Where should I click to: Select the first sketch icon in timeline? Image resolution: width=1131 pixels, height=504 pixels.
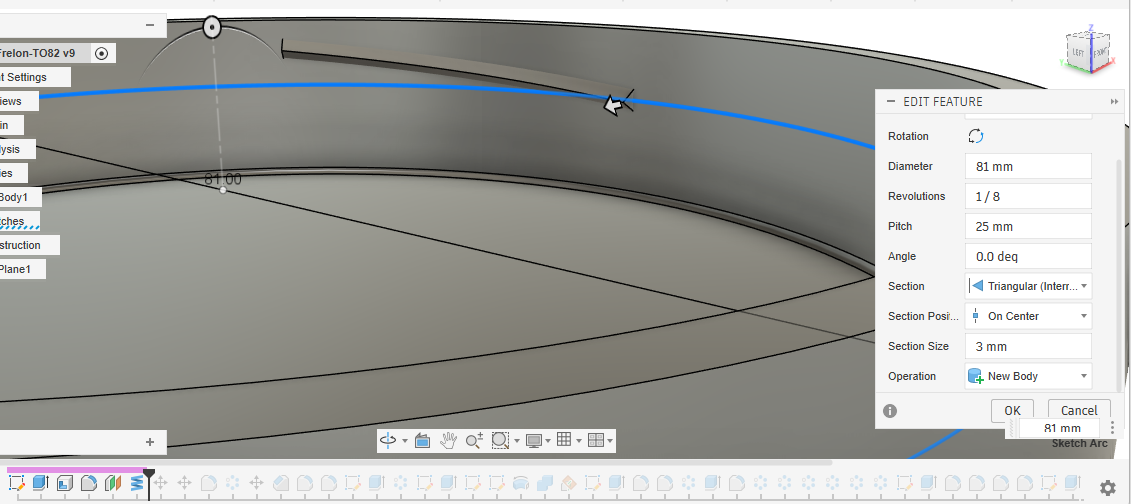tap(16, 483)
